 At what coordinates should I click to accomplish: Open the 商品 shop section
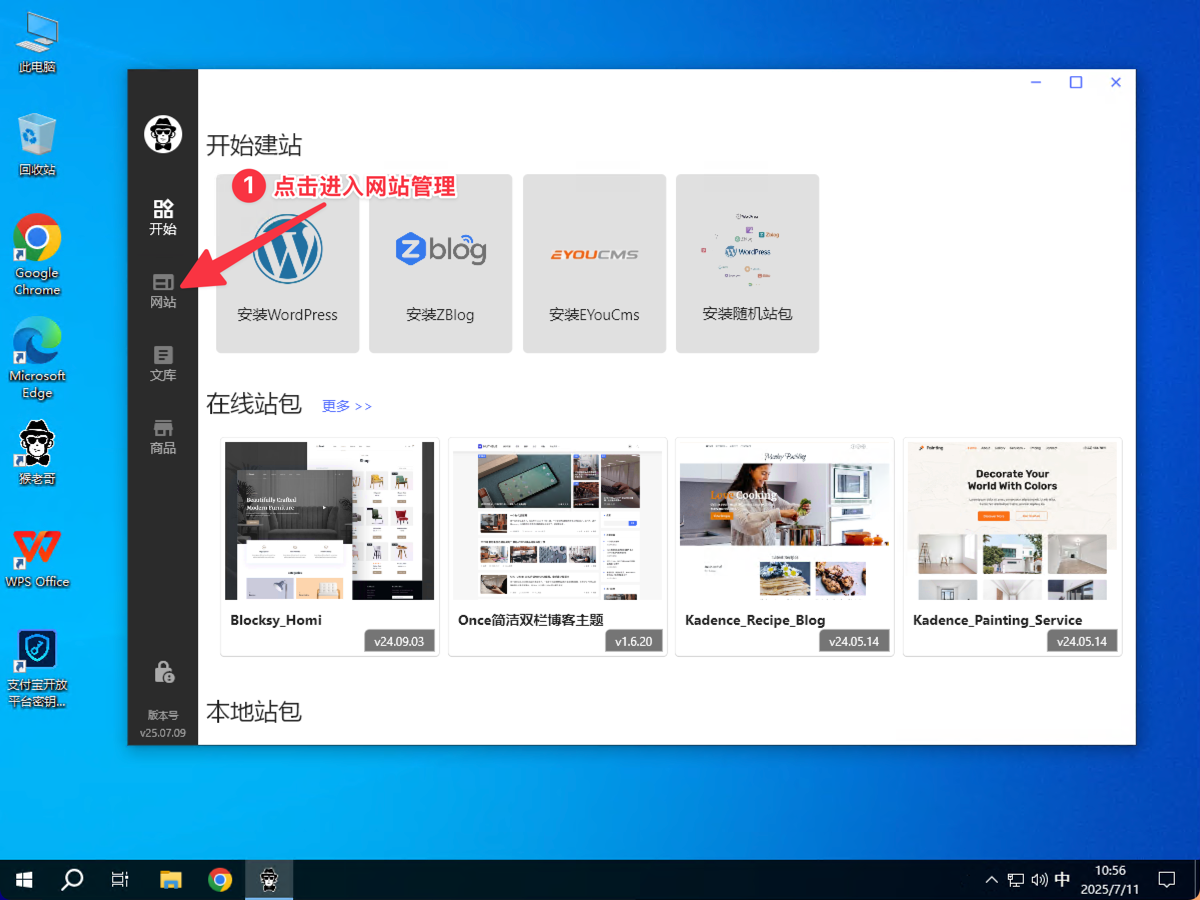coord(163,437)
